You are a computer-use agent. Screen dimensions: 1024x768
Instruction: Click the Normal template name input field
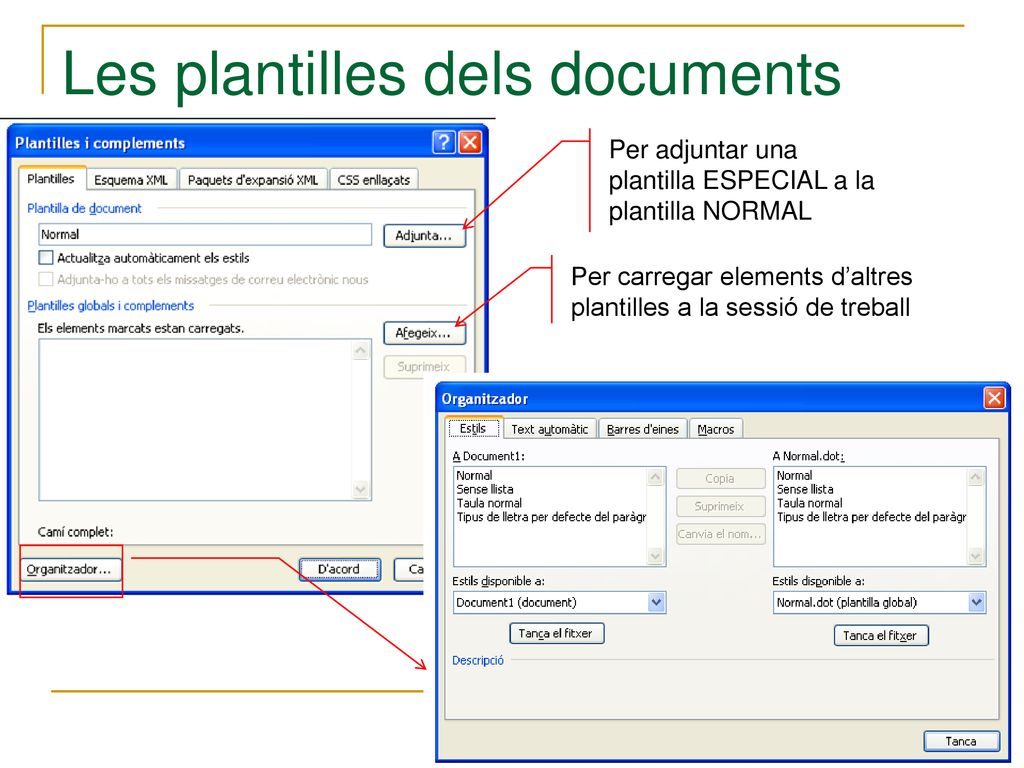205,234
